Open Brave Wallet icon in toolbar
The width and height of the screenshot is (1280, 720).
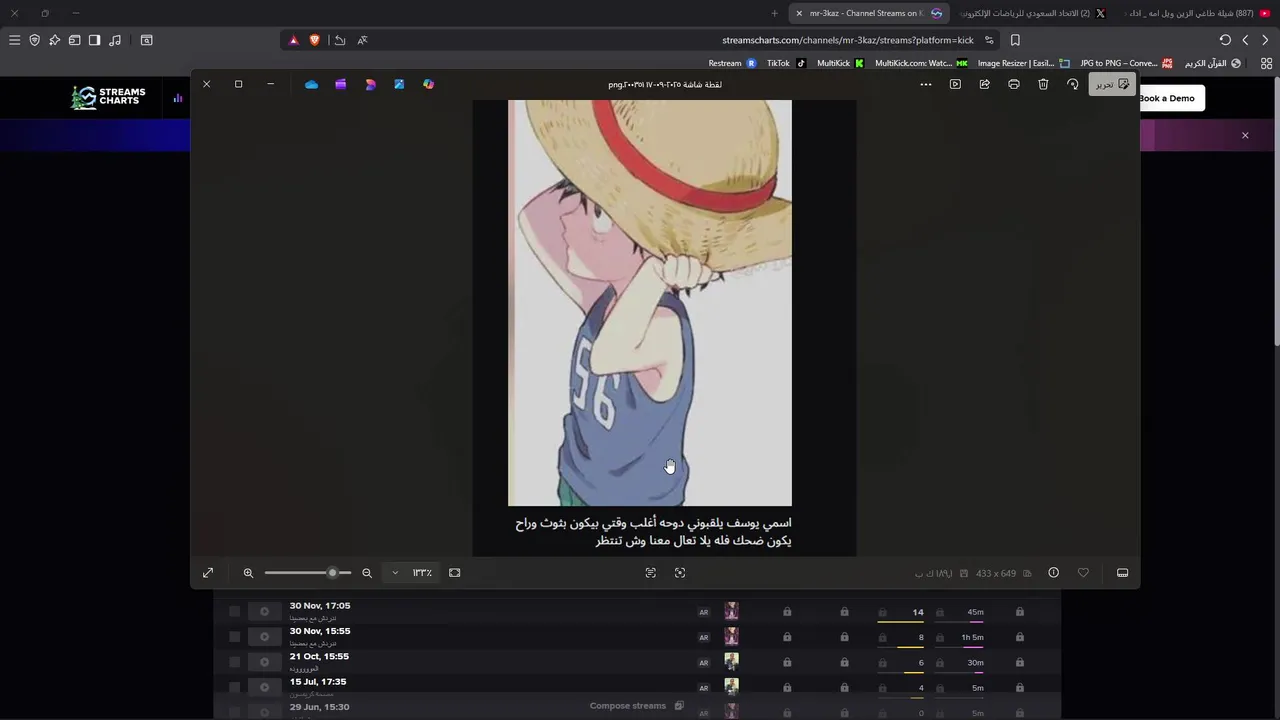[74, 40]
